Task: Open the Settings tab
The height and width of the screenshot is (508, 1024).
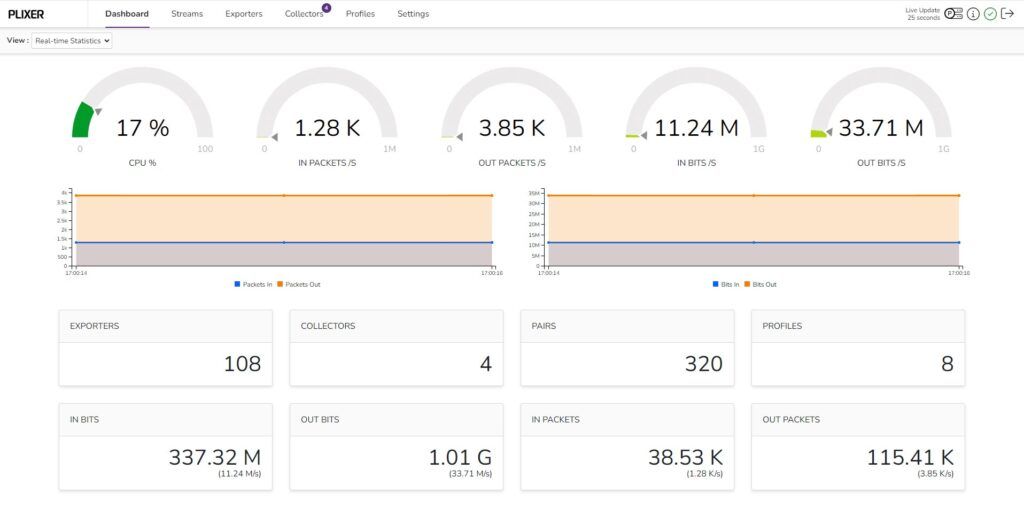Action: coord(413,14)
